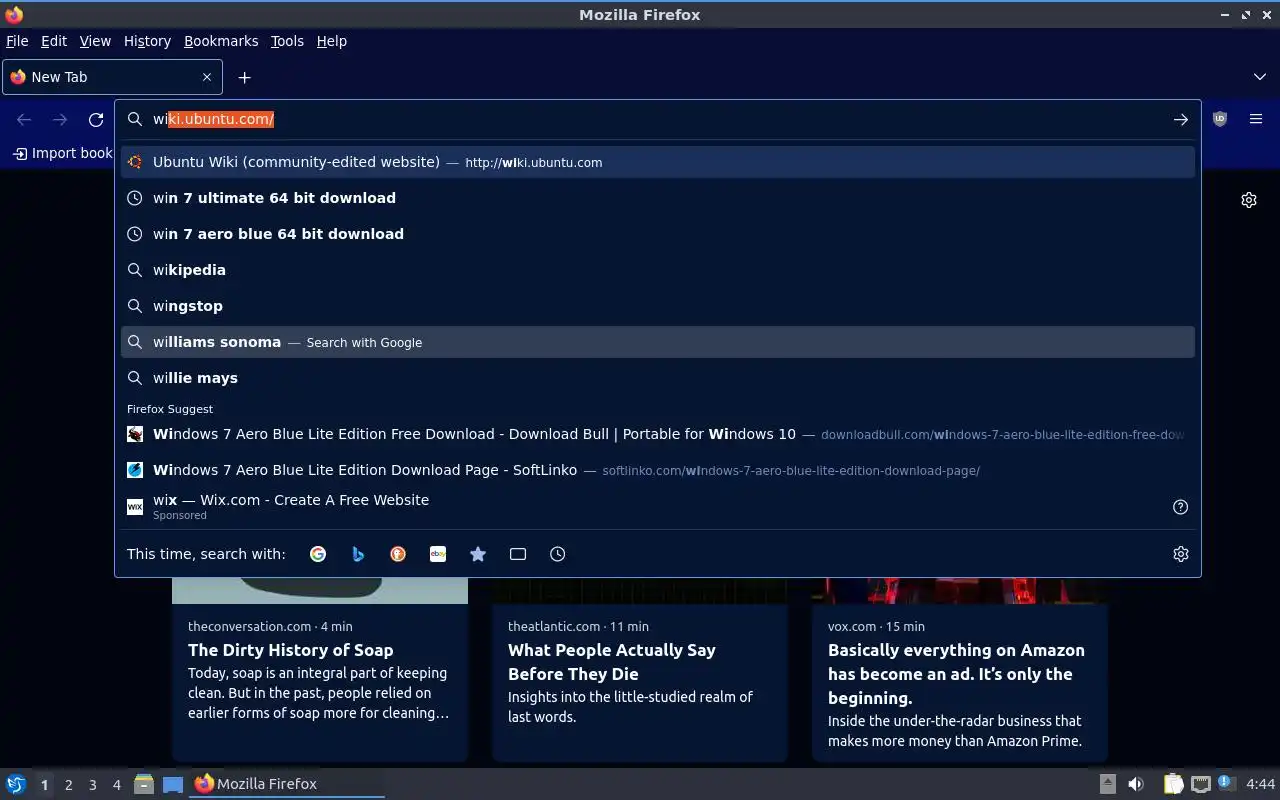This screenshot has width=1280, height=800.
Task: Open the volume control in tray
Action: tap(1136, 784)
